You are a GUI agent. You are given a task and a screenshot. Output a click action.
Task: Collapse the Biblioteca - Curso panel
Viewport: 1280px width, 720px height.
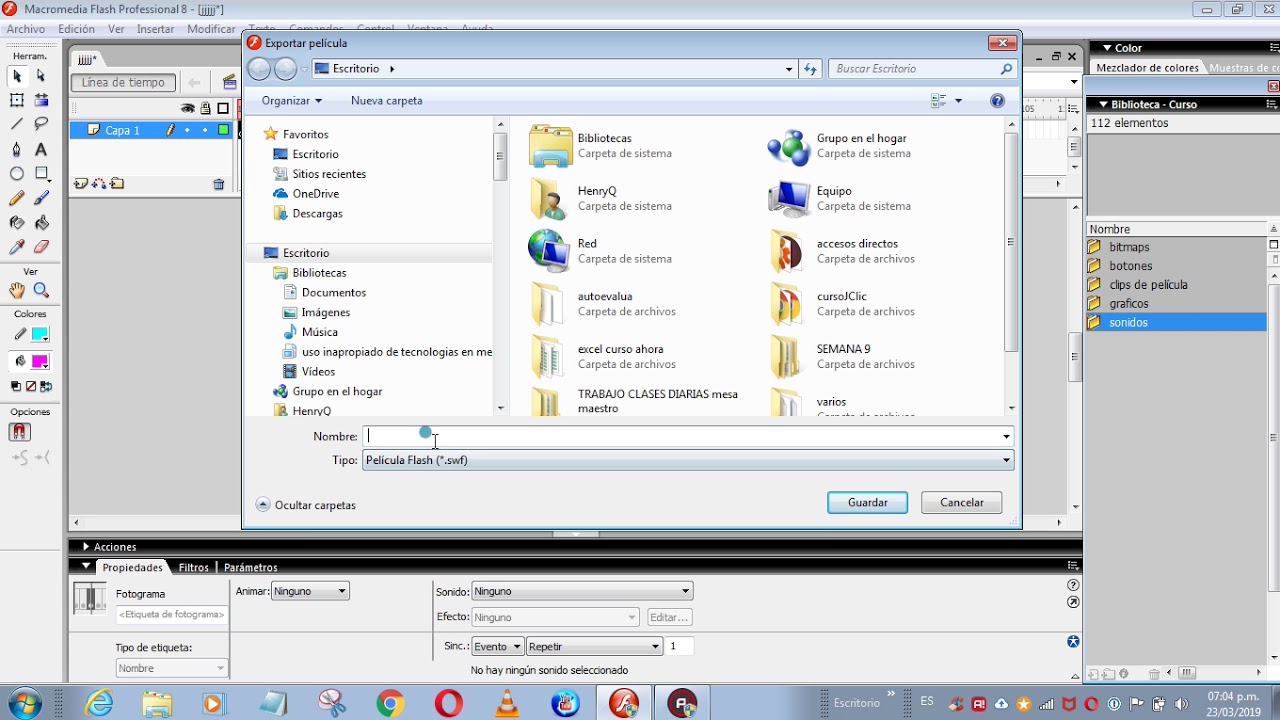(x=1104, y=104)
